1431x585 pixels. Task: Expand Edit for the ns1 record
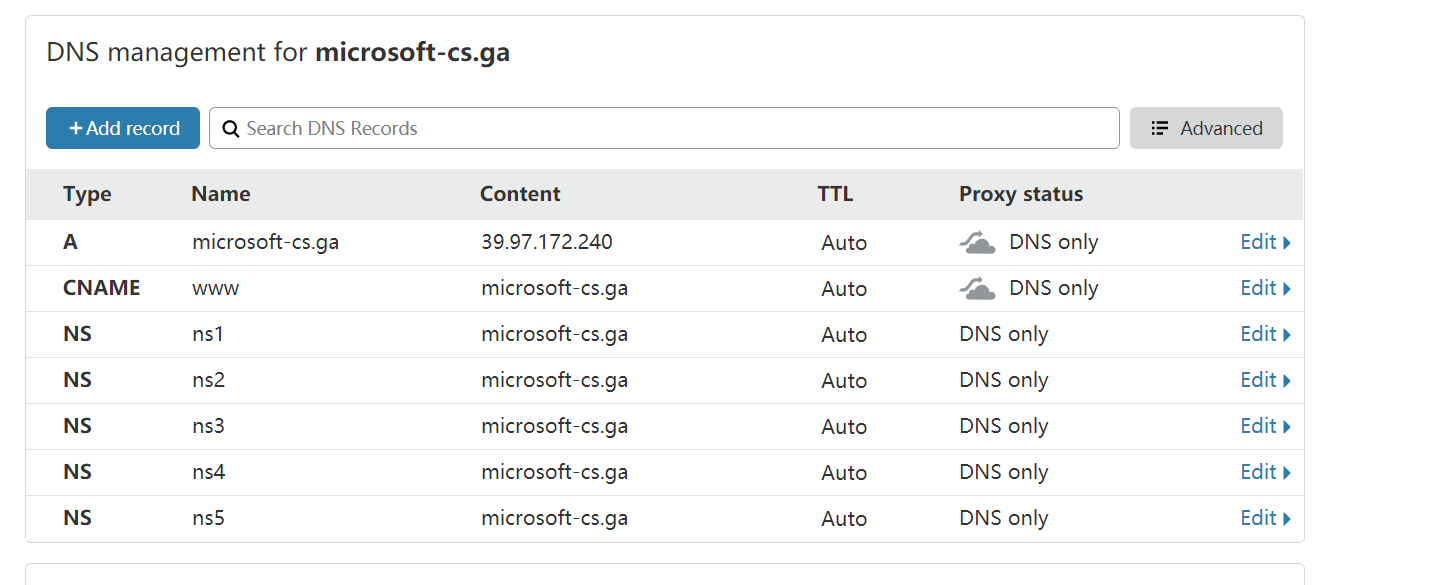[x=1265, y=334]
